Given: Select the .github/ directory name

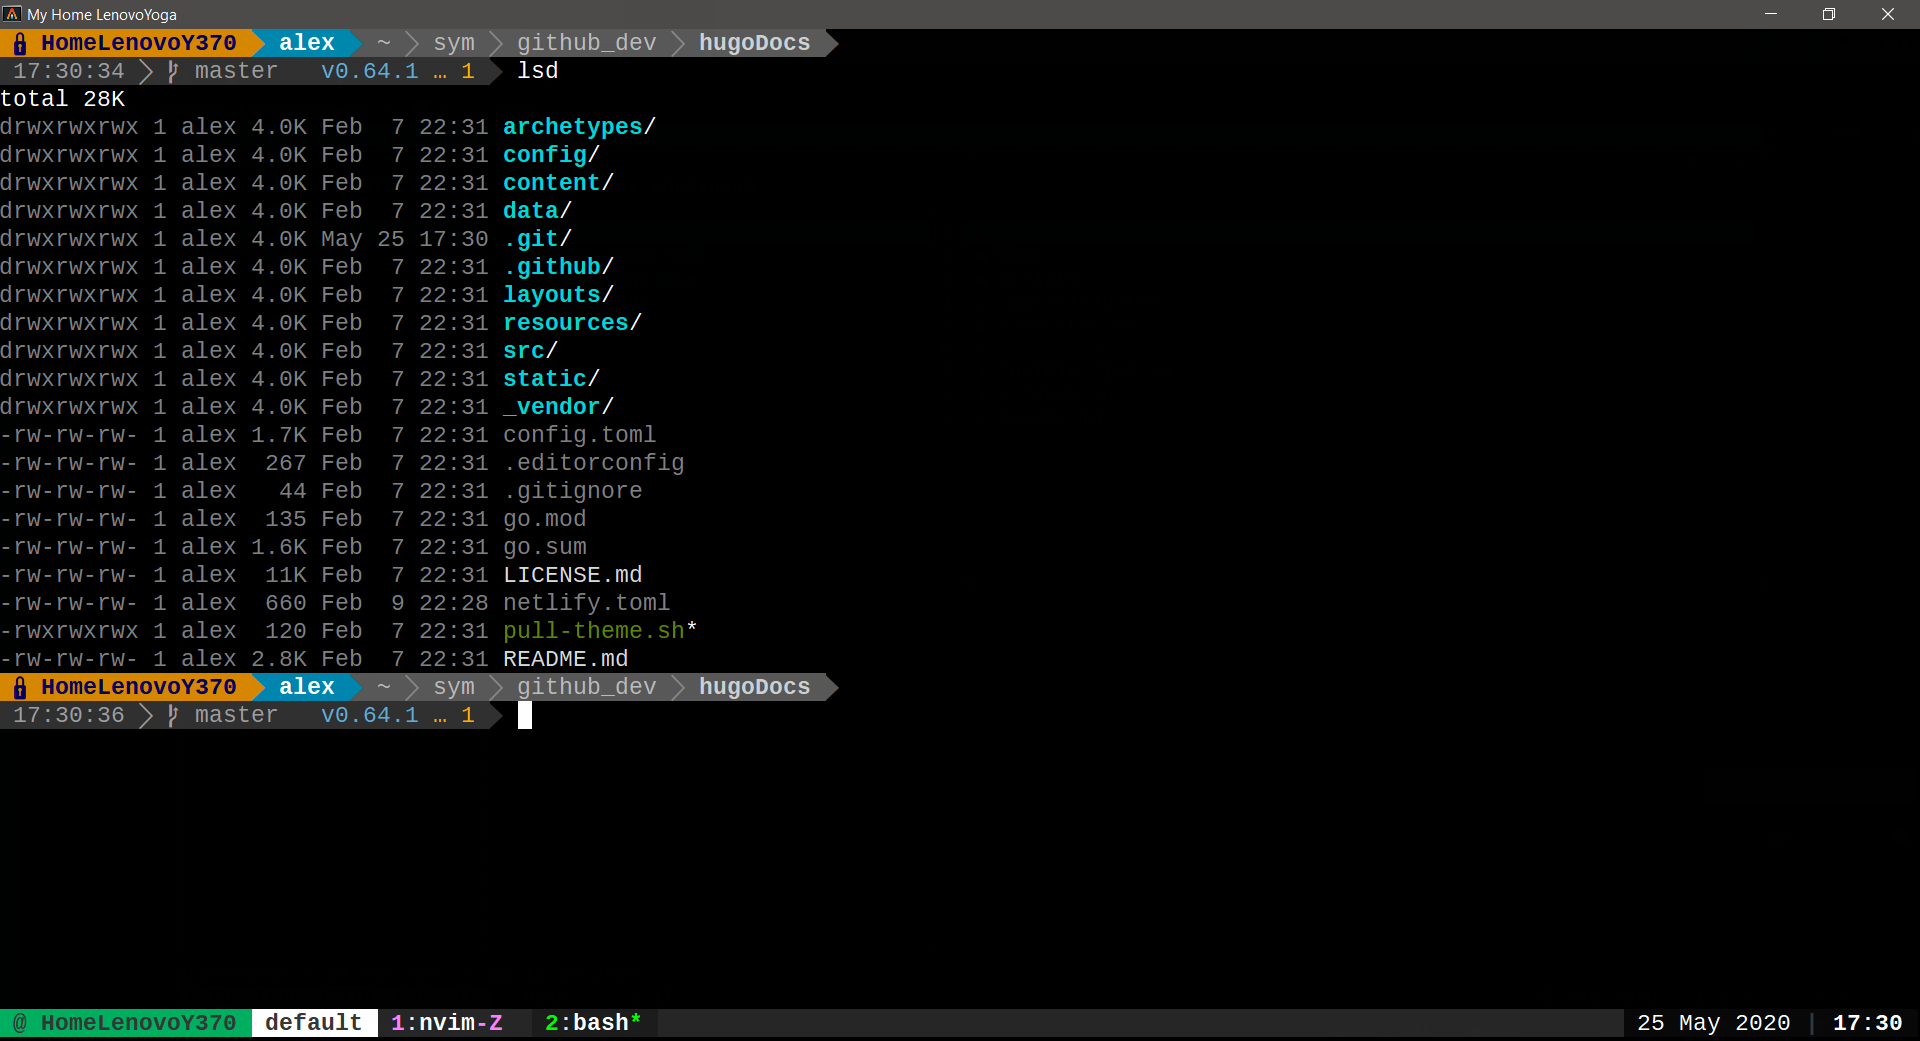Looking at the screenshot, I should point(558,267).
